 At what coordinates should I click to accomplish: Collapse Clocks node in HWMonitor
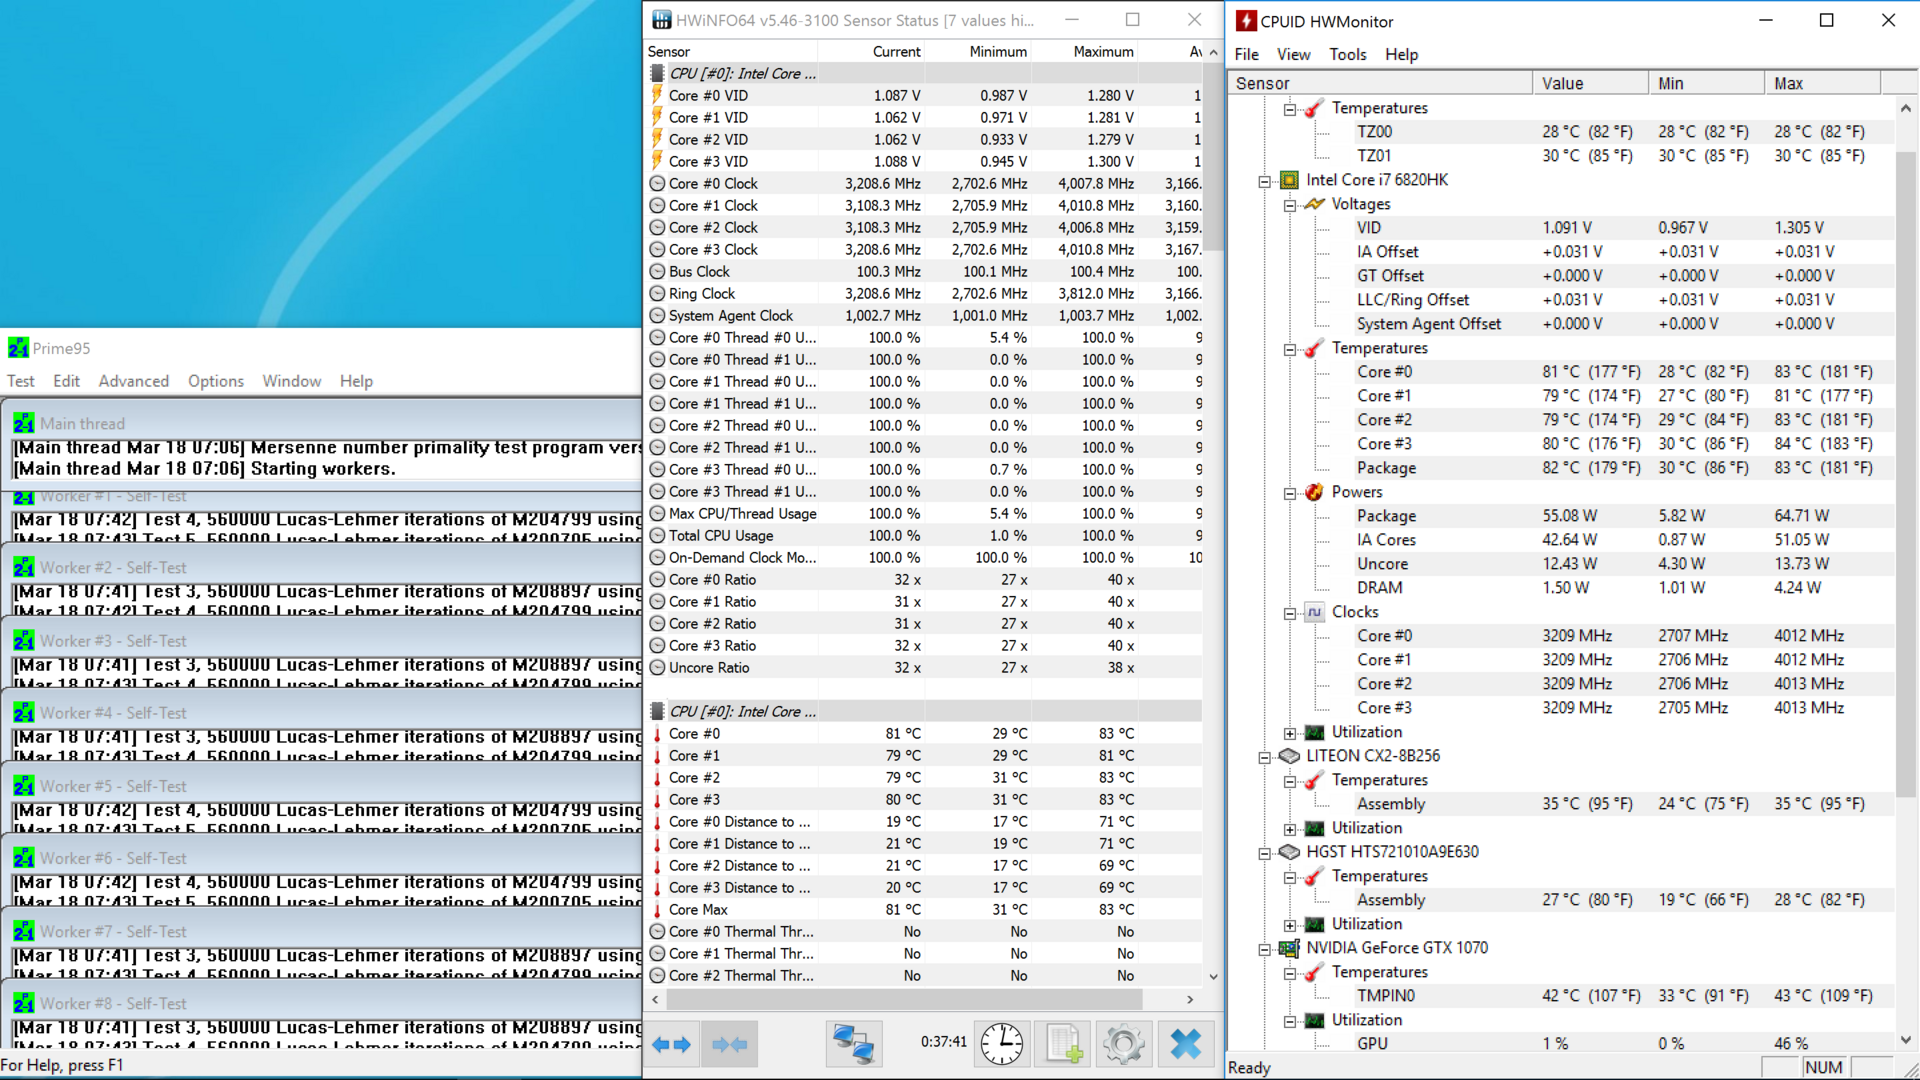click(1290, 613)
